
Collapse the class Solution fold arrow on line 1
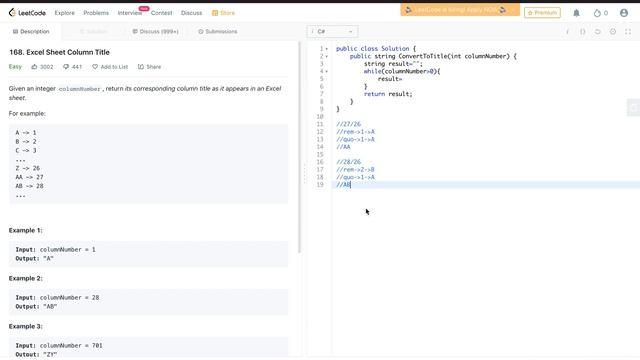tap(327, 49)
